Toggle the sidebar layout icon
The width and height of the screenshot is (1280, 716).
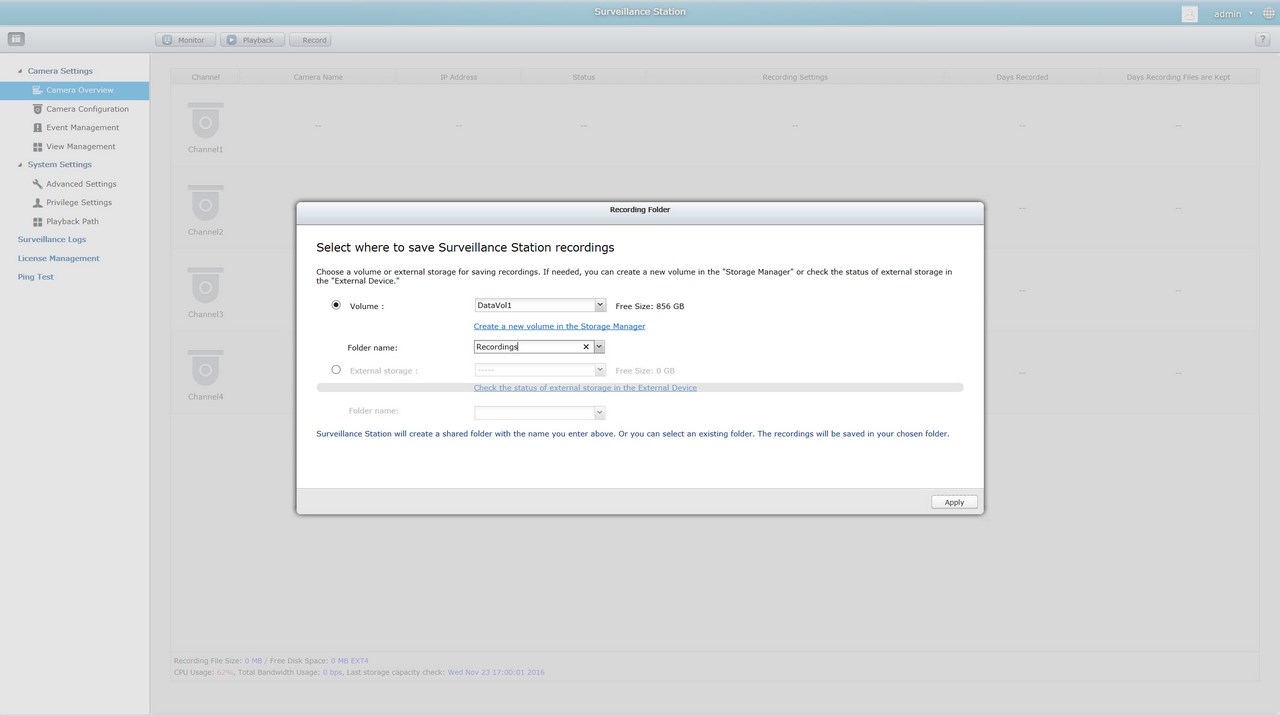click(16, 39)
